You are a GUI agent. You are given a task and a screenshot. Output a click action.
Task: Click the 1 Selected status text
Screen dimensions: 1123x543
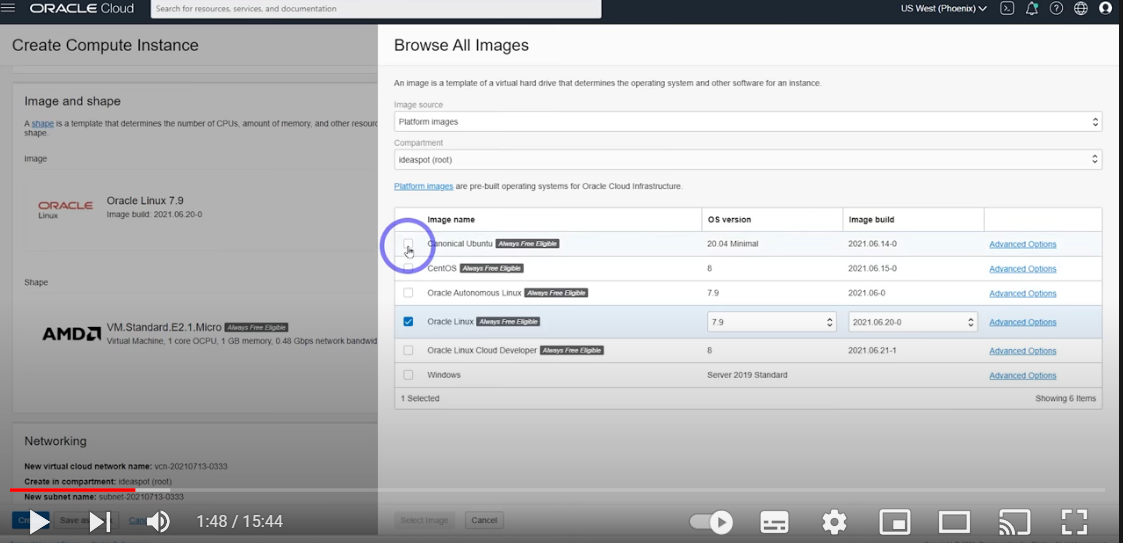(x=420, y=398)
